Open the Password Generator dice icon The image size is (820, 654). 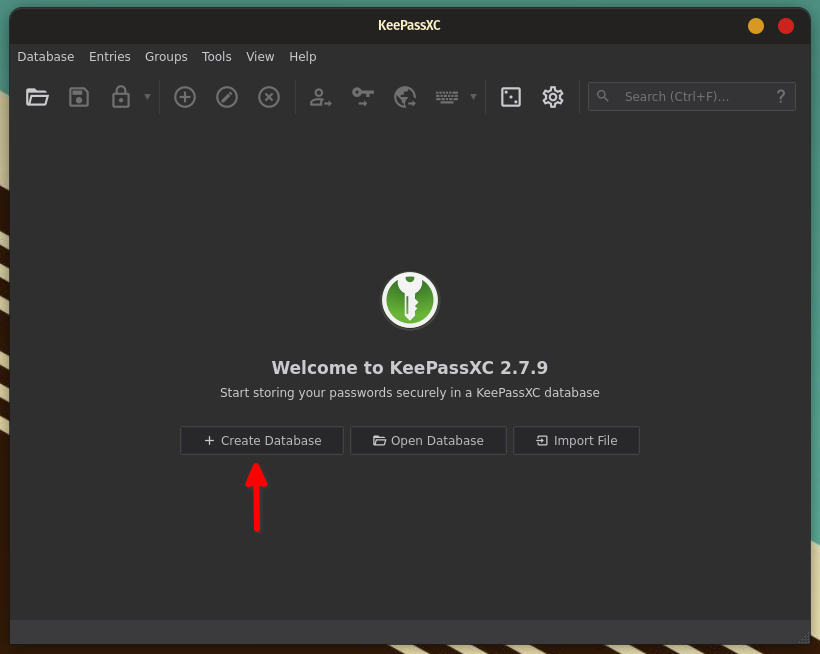click(511, 97)
